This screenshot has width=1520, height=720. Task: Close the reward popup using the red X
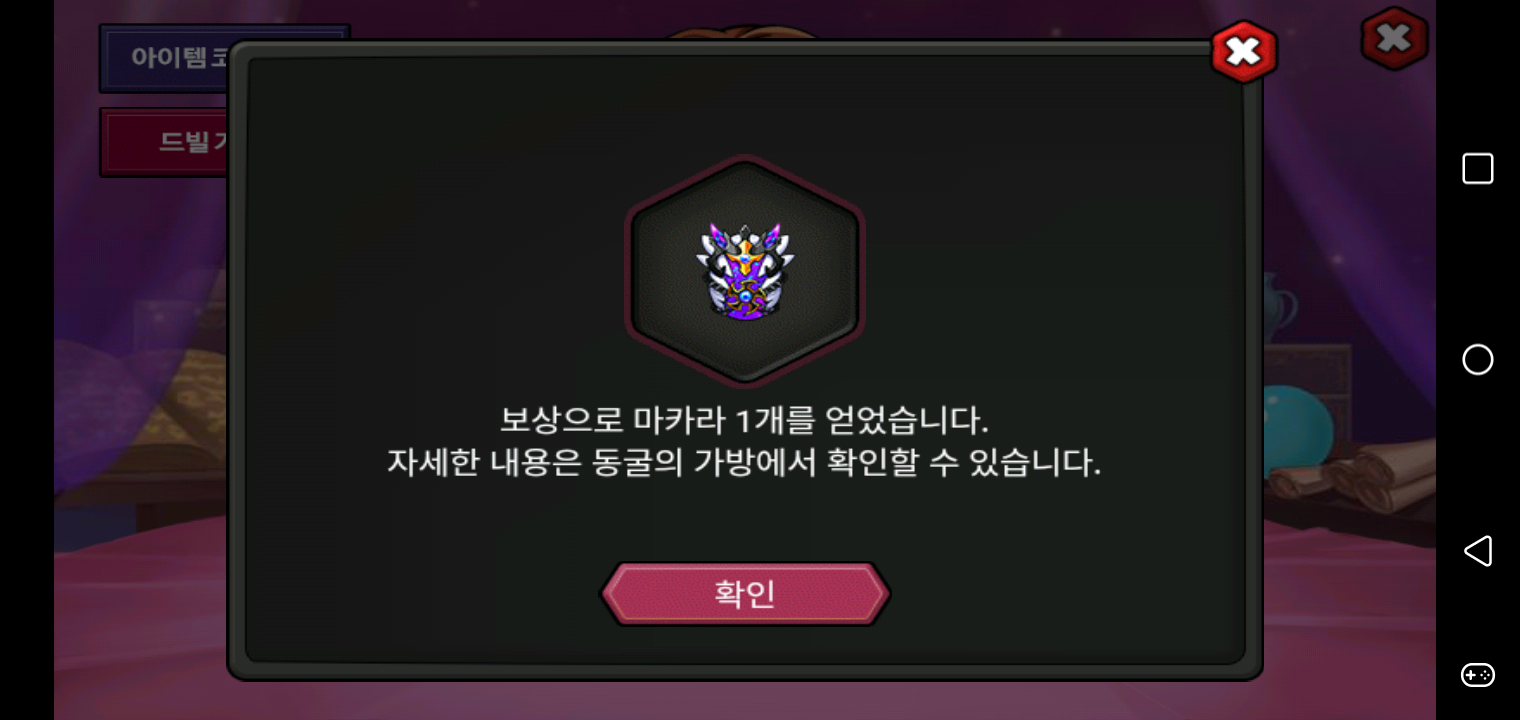coord(1244,51)
